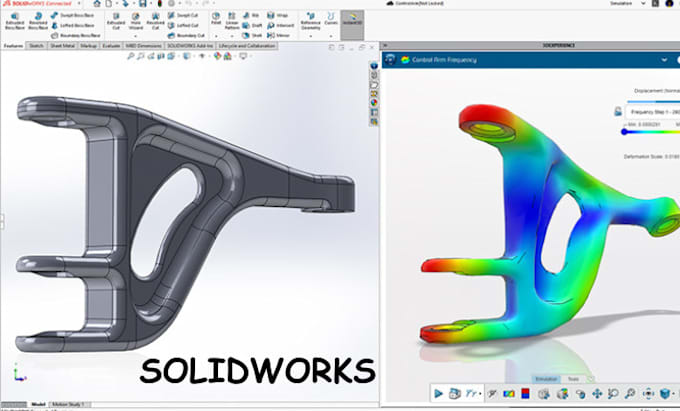680x411 pixels.
Task: Open the Apply Scene icon
Action: pyautogui.click(x=228, y=56)
